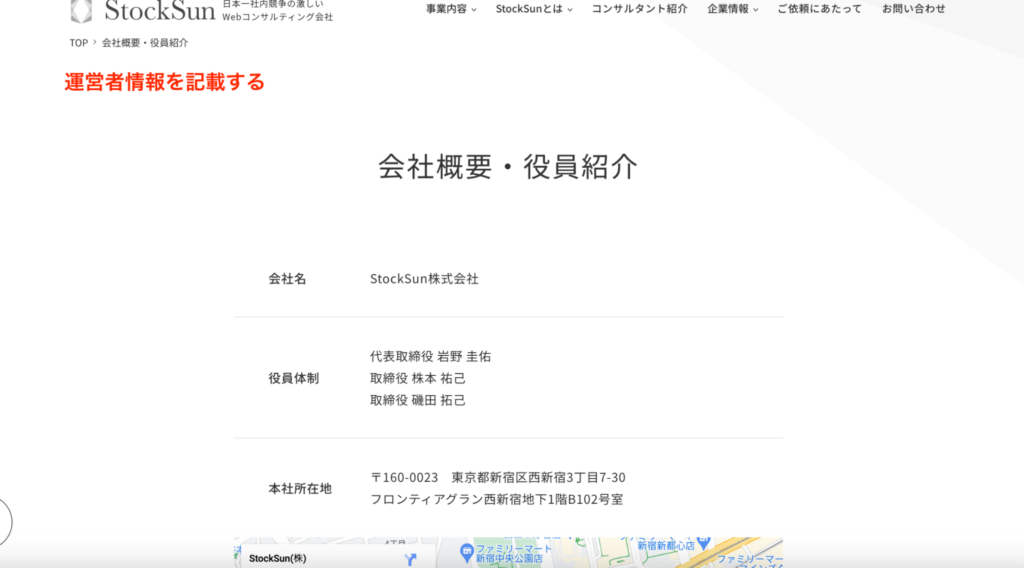Viewport: 1024px width, 568px height.
Task: Select フロンティアグラン西新宿地下1階B102号室 text
Action: (496, 499)
